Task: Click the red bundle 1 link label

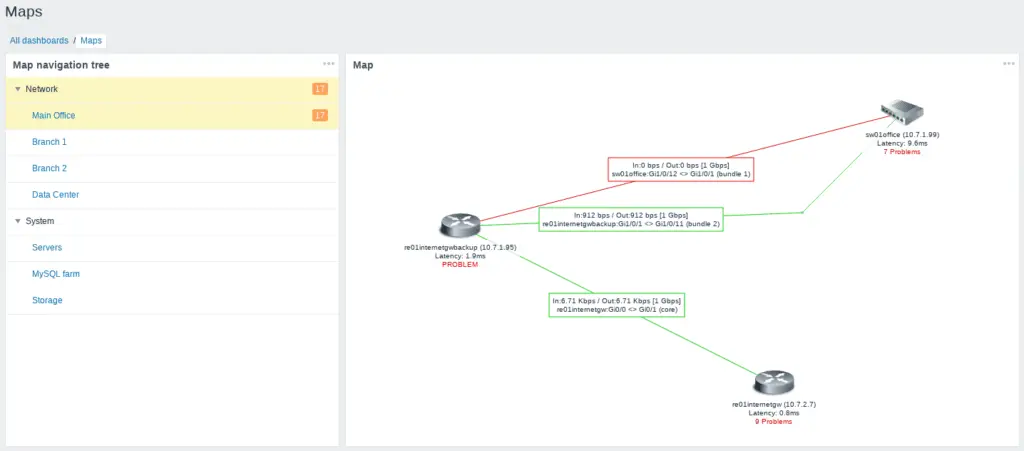Action: tap(681, 169)
